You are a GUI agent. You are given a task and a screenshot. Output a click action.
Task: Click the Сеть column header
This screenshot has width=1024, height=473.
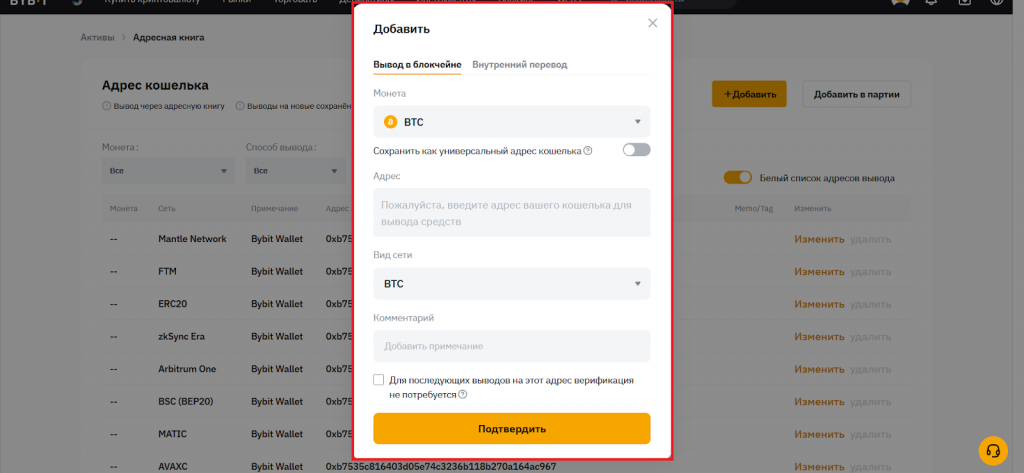click(x=167, y=208)
